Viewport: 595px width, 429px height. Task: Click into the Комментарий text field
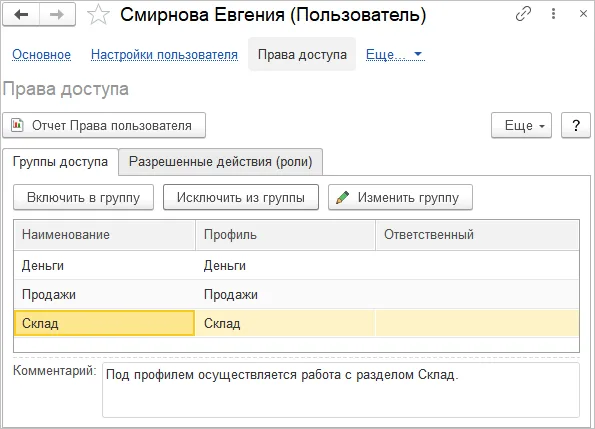coord(341,390)
